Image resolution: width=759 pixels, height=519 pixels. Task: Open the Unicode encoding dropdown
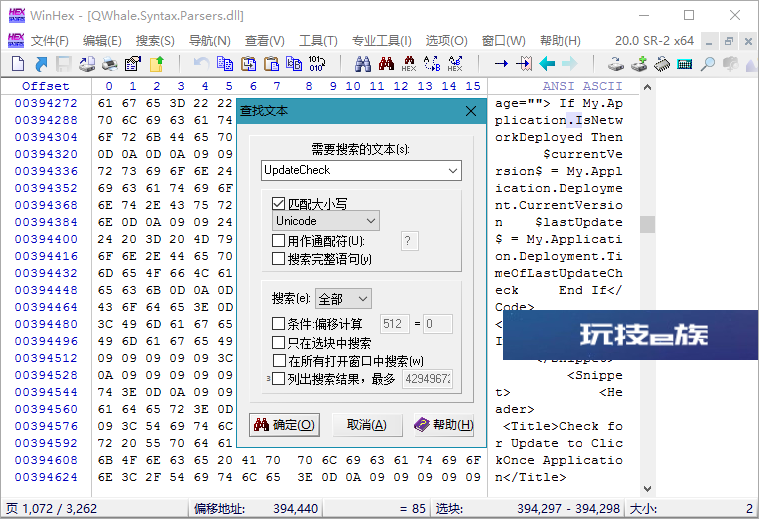[326, 221]
